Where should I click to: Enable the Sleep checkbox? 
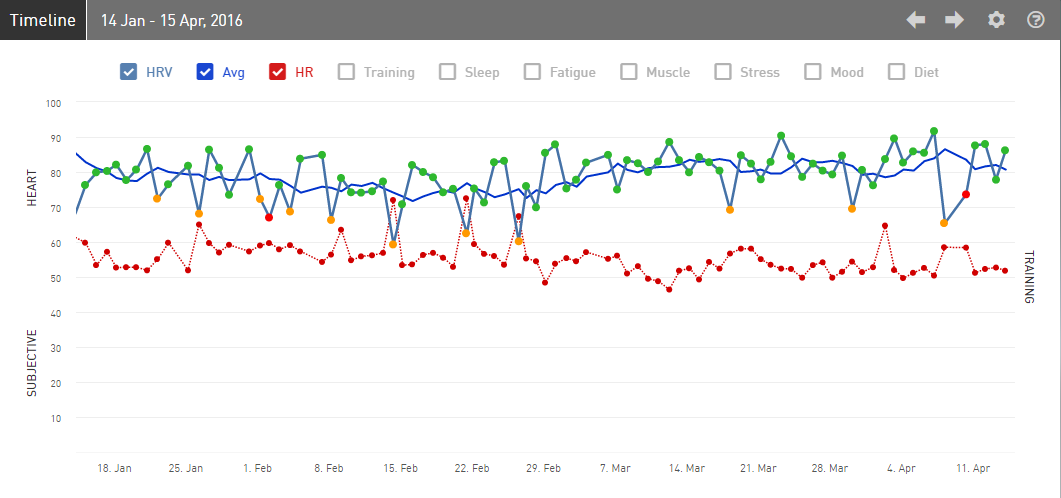click(447, 72)
